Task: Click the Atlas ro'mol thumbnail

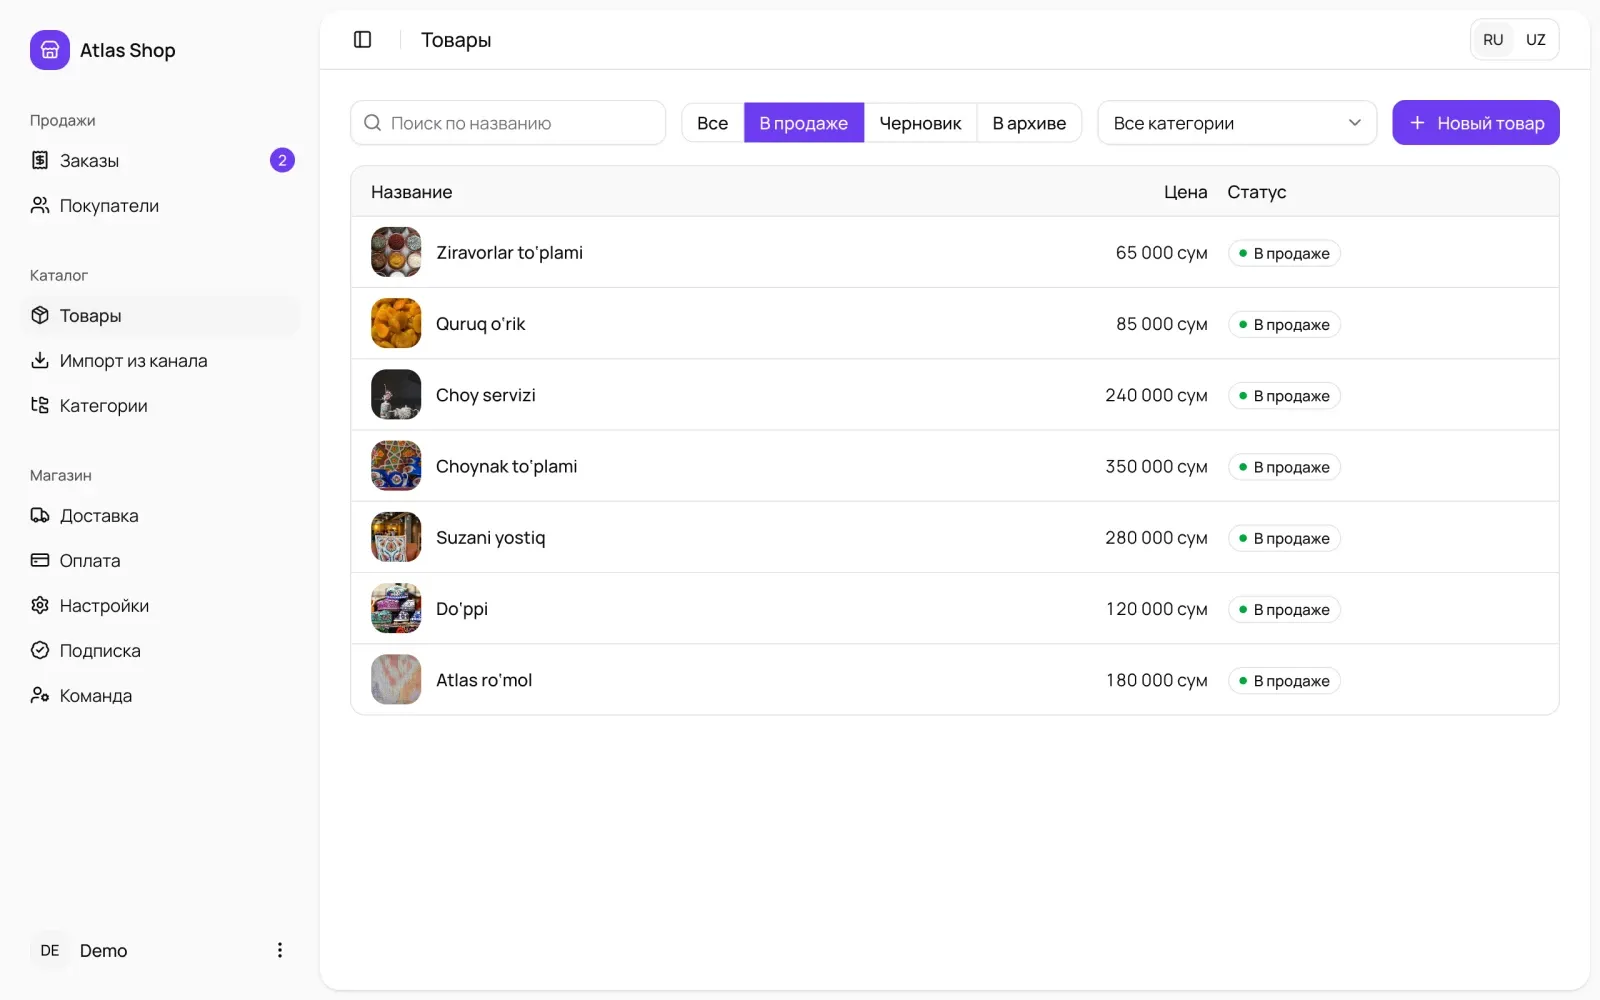Action: (396, 680)
